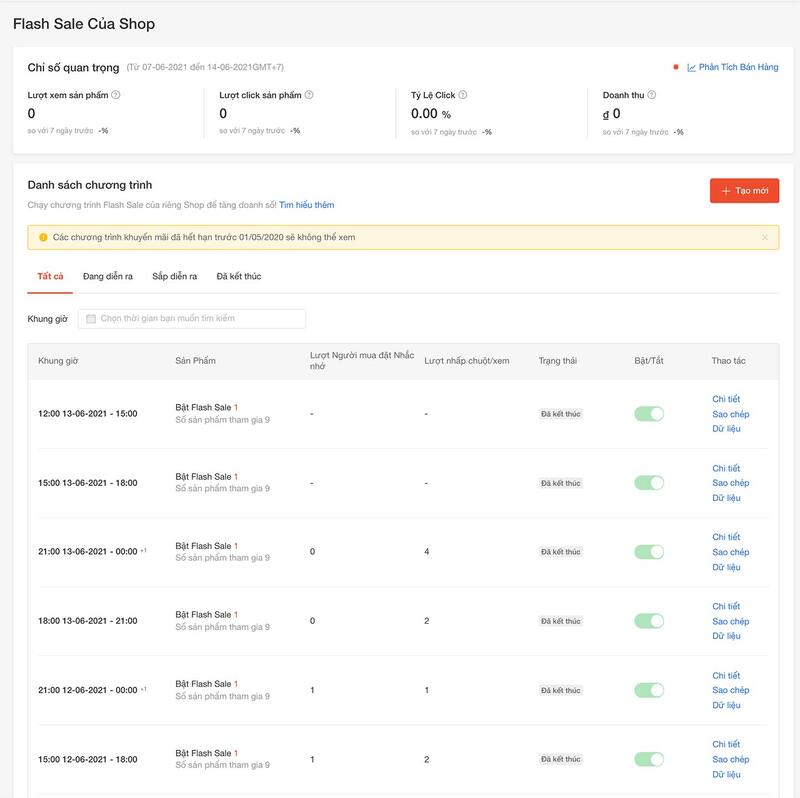Click calendar icon in Khung giờ field
The image size is (800, 798).
(91, 318)
